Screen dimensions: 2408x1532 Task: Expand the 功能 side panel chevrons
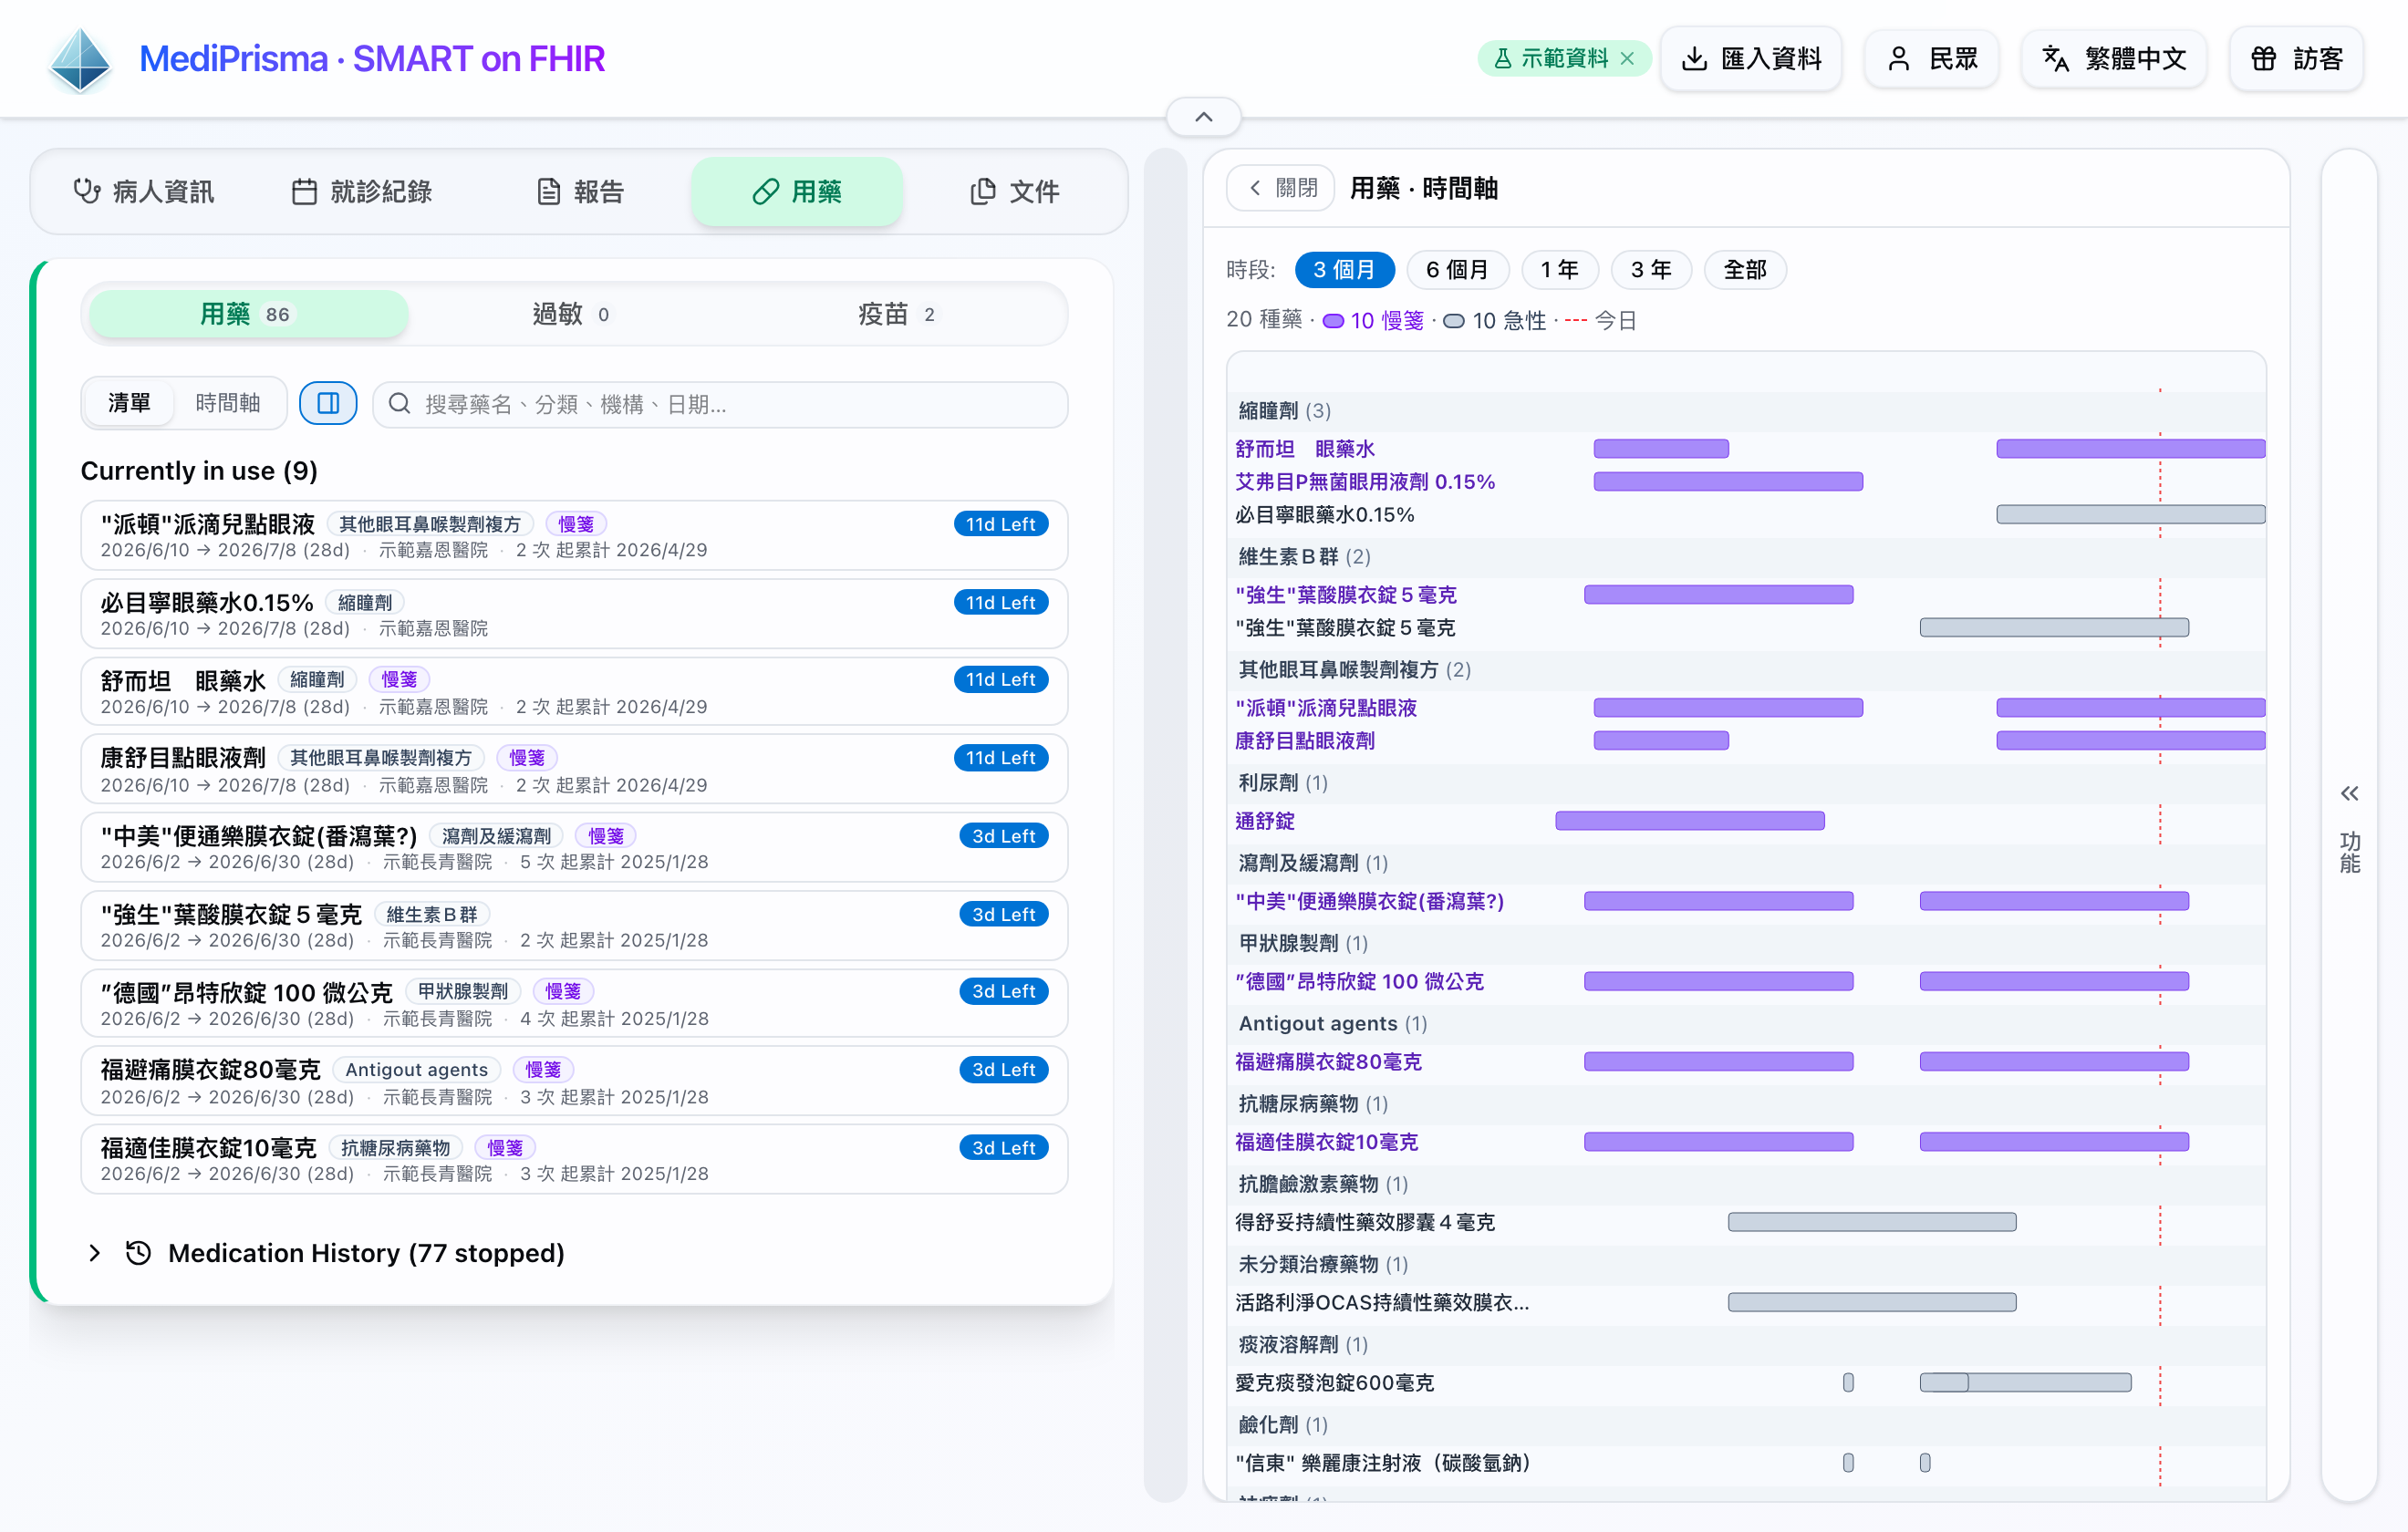[2349, 794]
